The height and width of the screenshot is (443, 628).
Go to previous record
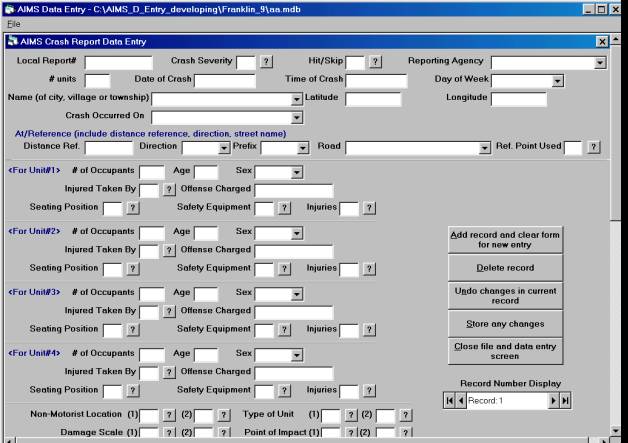(x=461, y=401)
